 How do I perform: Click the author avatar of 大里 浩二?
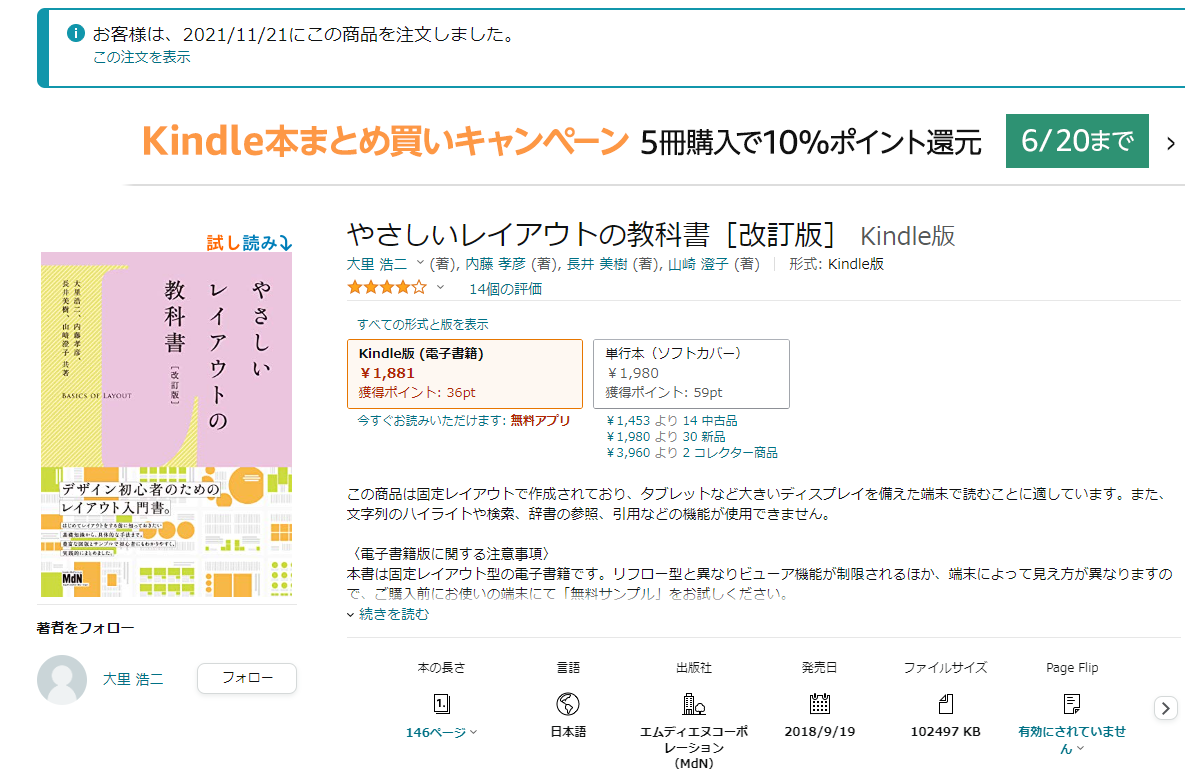coord(62,679)
